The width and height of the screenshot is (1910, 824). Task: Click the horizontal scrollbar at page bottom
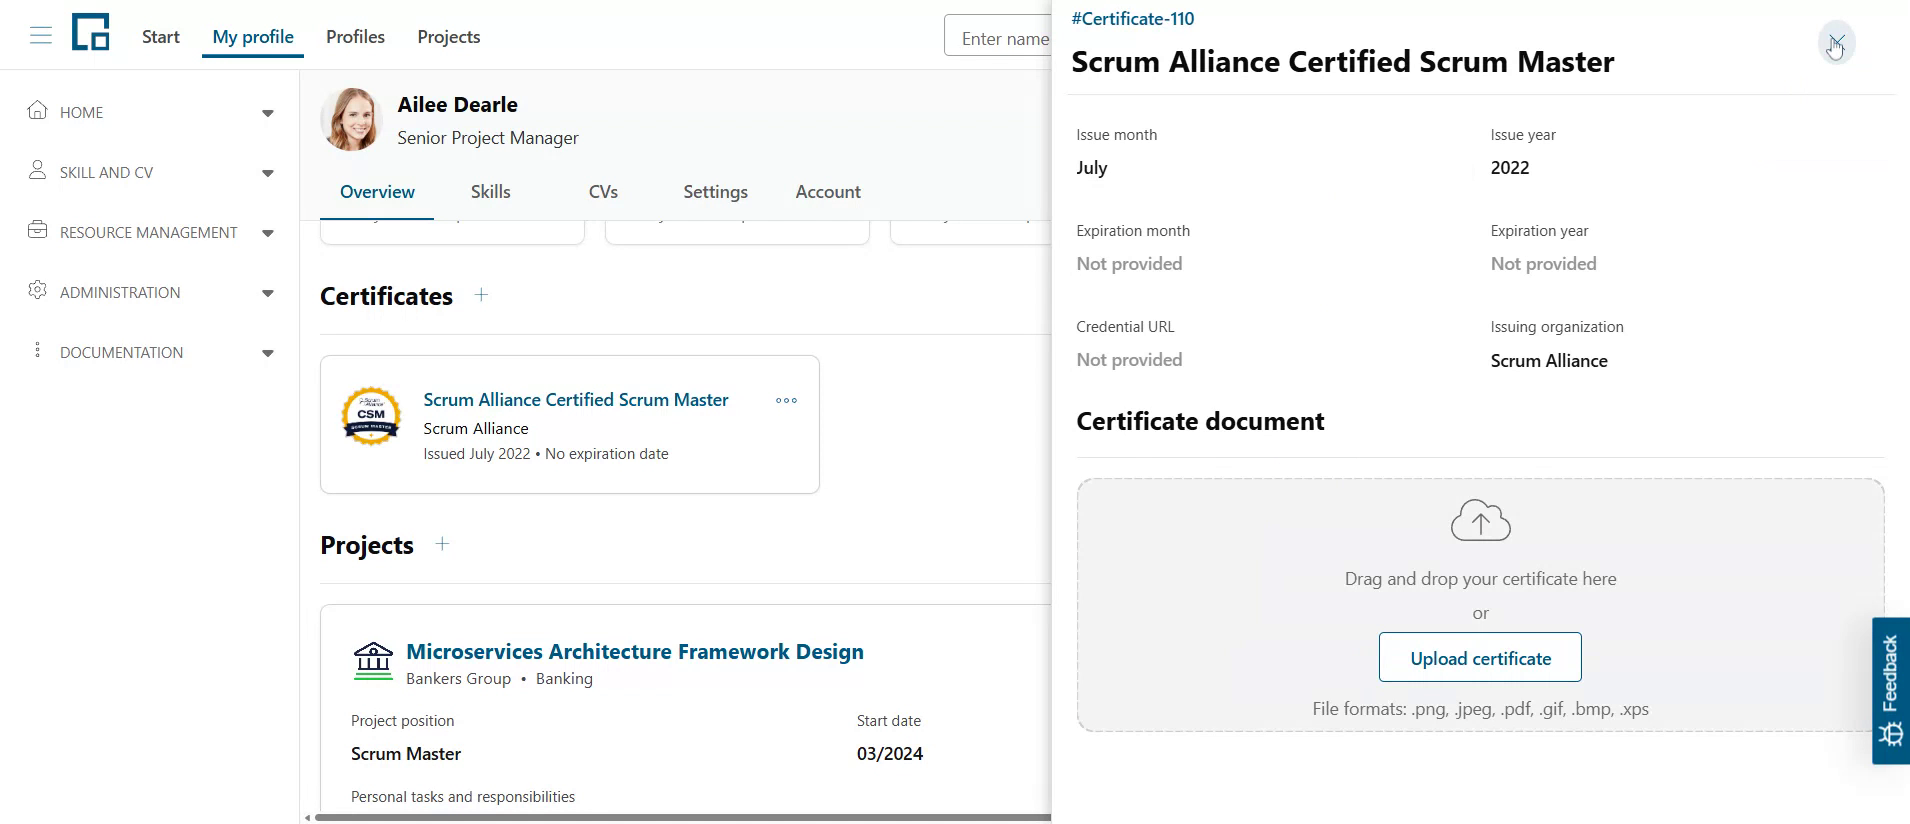[682, 818]
